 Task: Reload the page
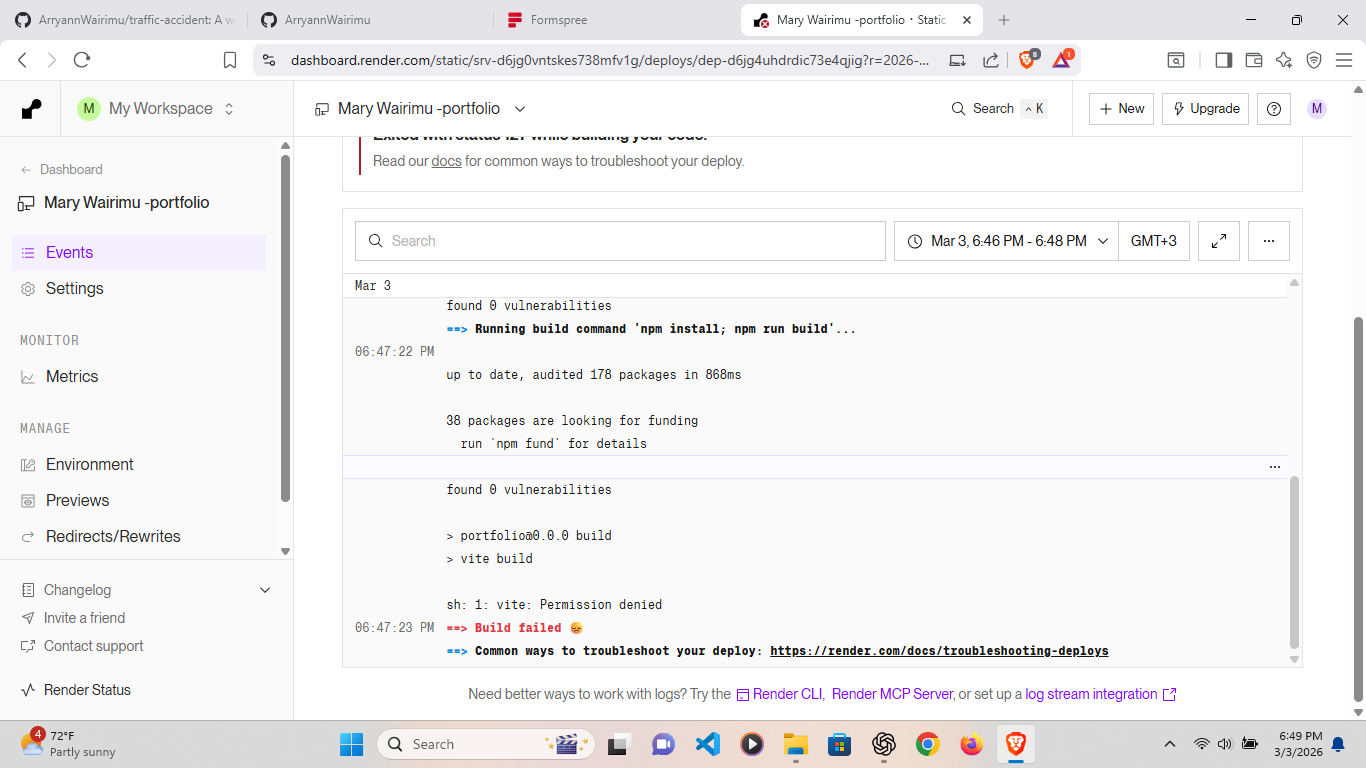[82, 60]
